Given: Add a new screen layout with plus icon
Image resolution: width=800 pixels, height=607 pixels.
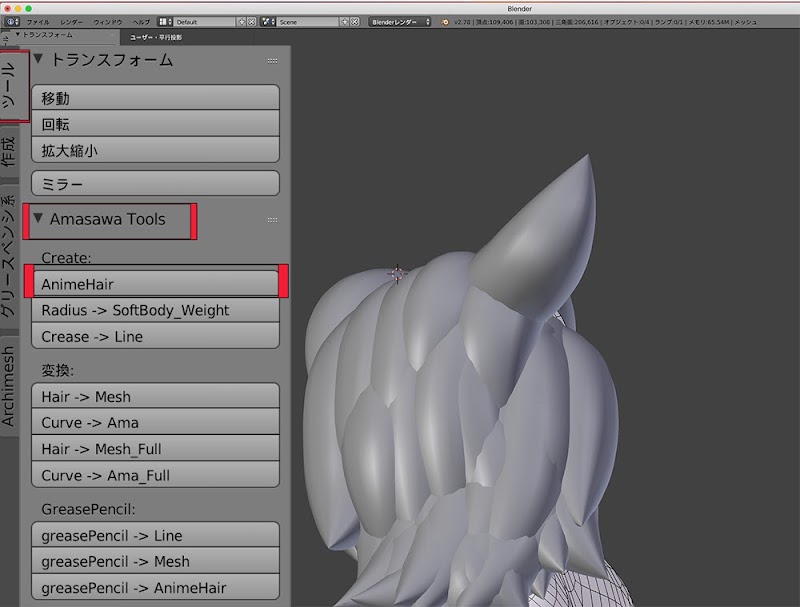Looking at the screenshot, I should (242, 22).
